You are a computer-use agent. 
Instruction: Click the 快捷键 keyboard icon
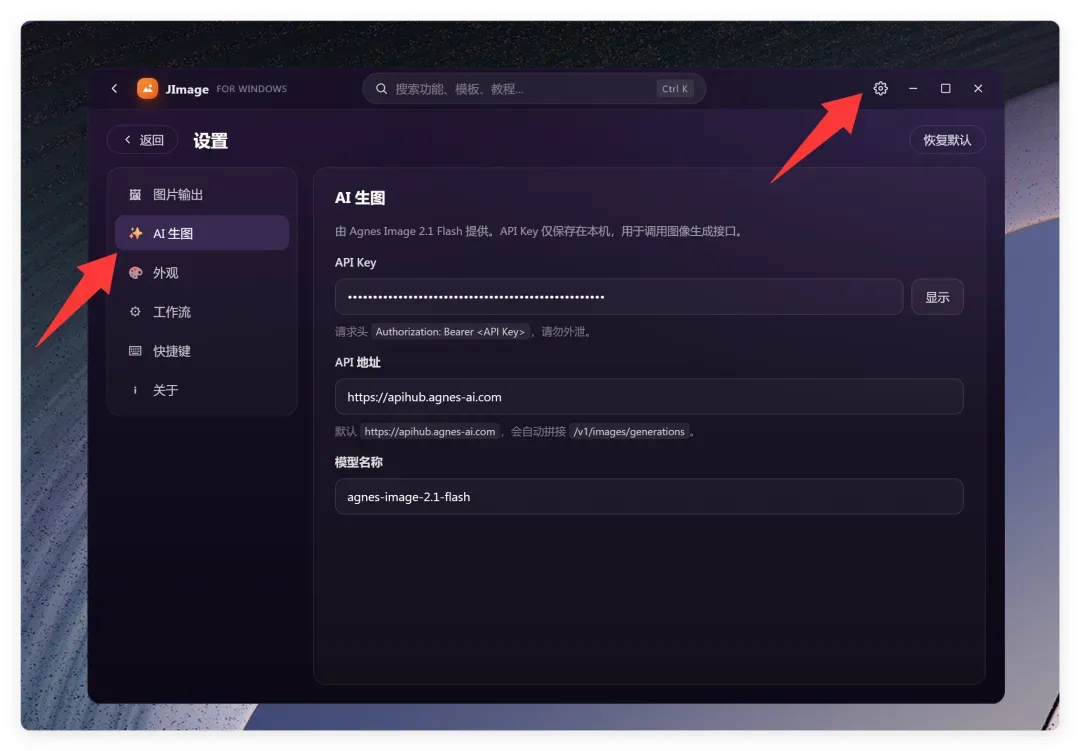point(135,351)
